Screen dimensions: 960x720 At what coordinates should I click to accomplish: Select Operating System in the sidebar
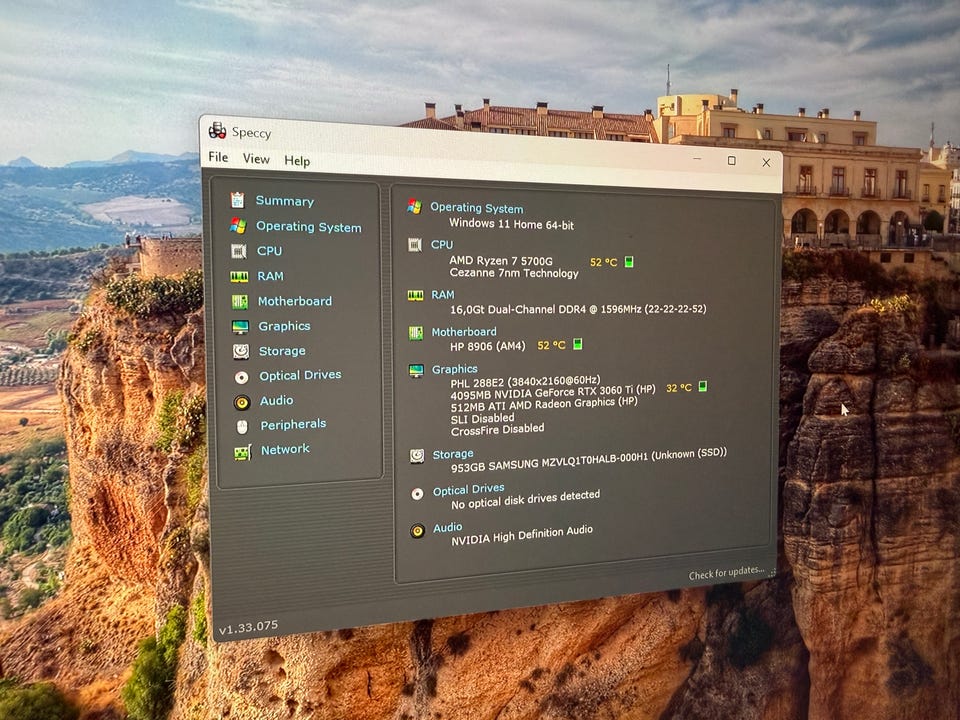pyautogui.click(x=309, y=227)
